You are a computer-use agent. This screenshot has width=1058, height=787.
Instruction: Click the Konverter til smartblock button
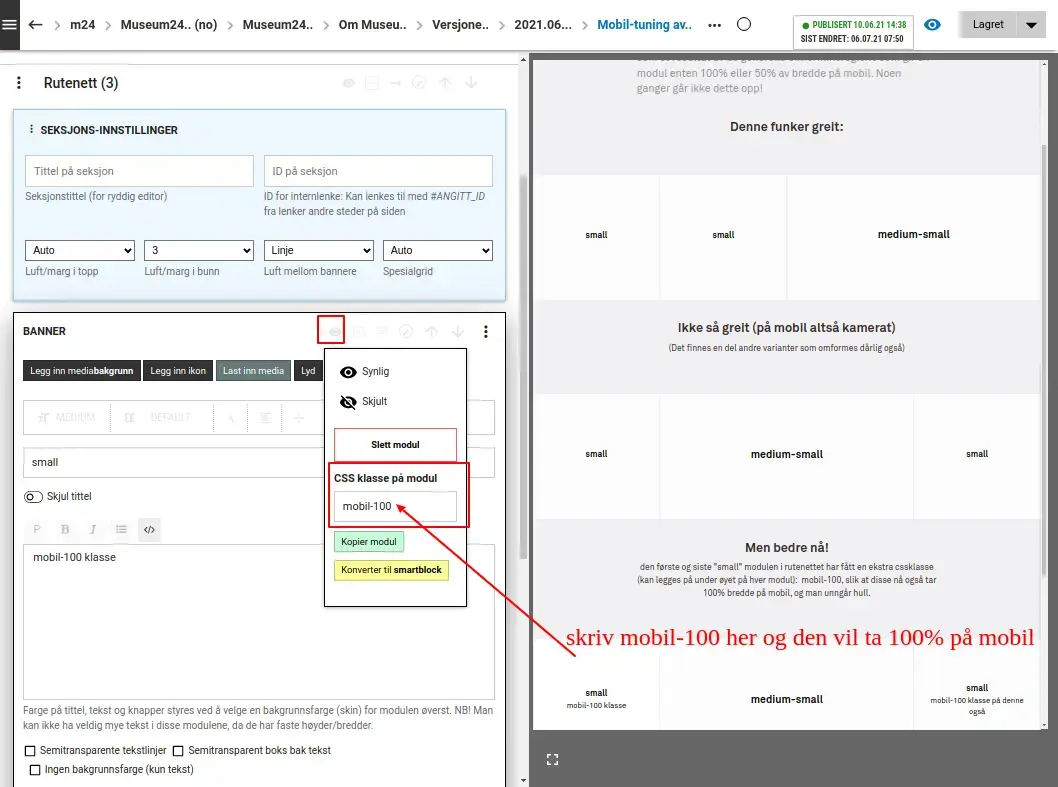pyautogui.click(x=391, y=570)
